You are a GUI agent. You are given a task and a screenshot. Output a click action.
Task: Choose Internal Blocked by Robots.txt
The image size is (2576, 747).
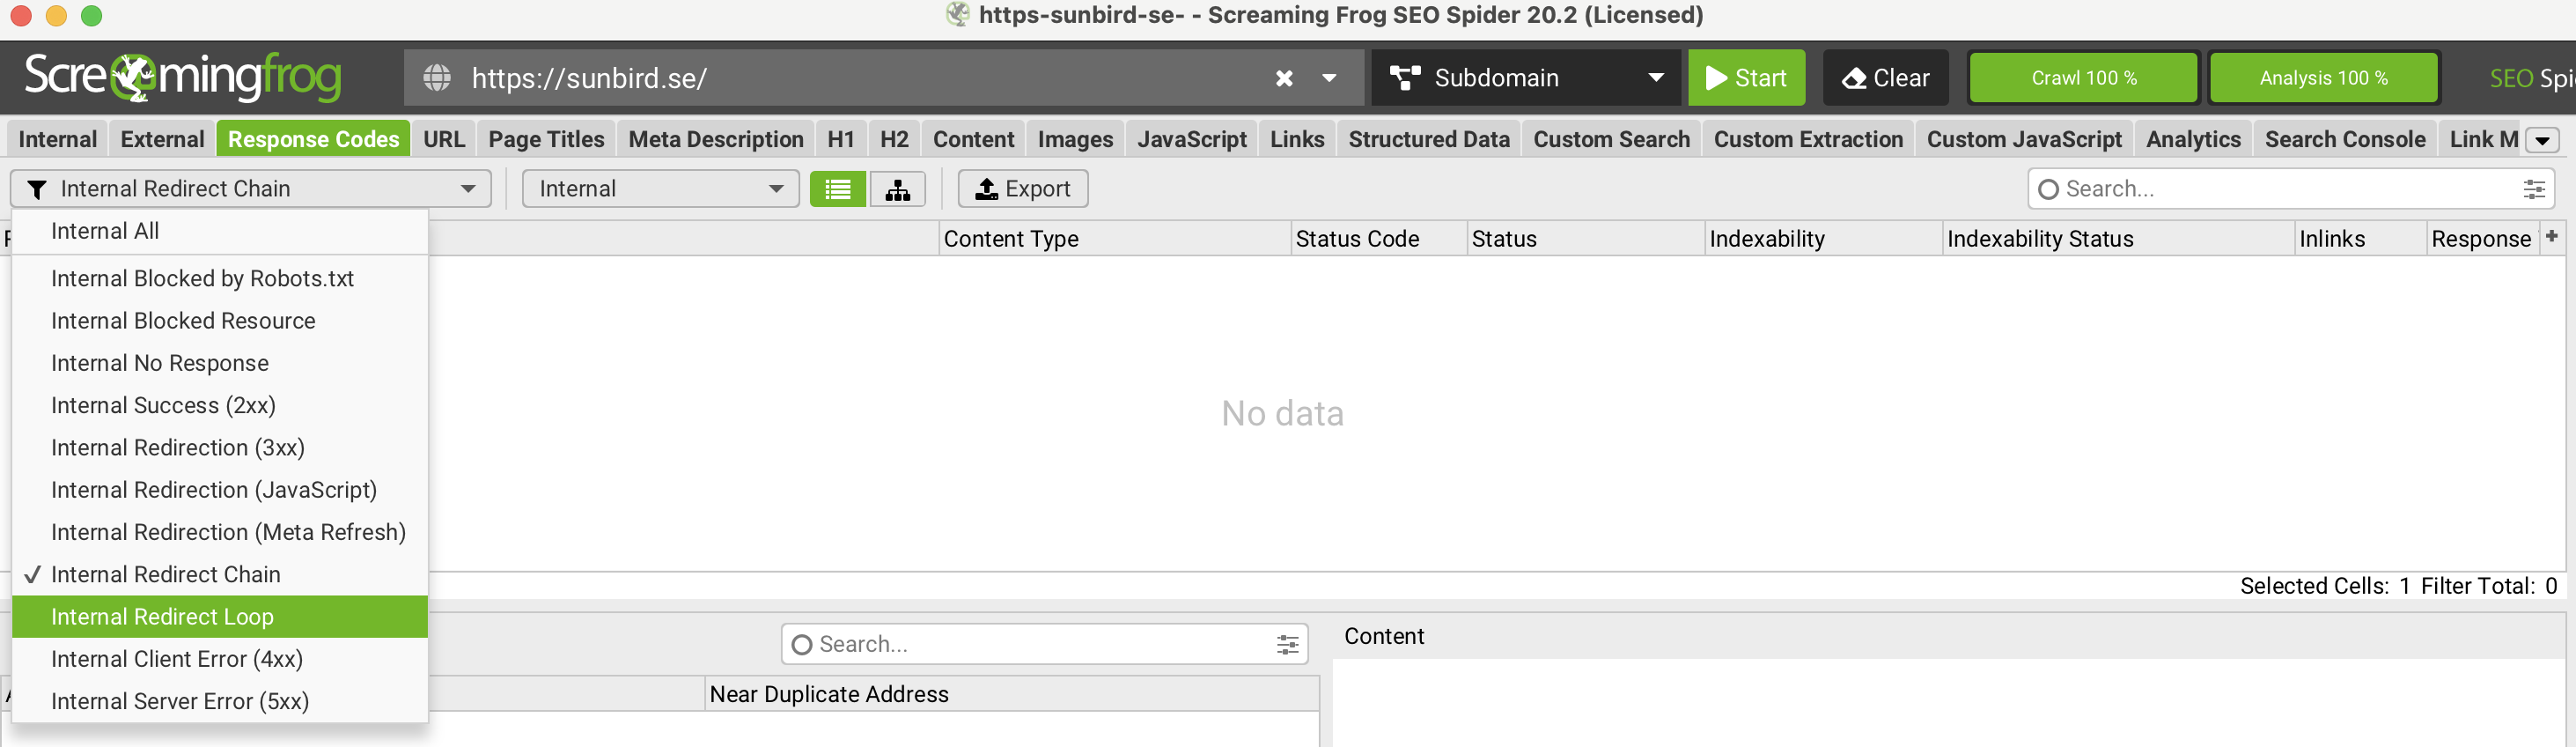tap(220, 279)
